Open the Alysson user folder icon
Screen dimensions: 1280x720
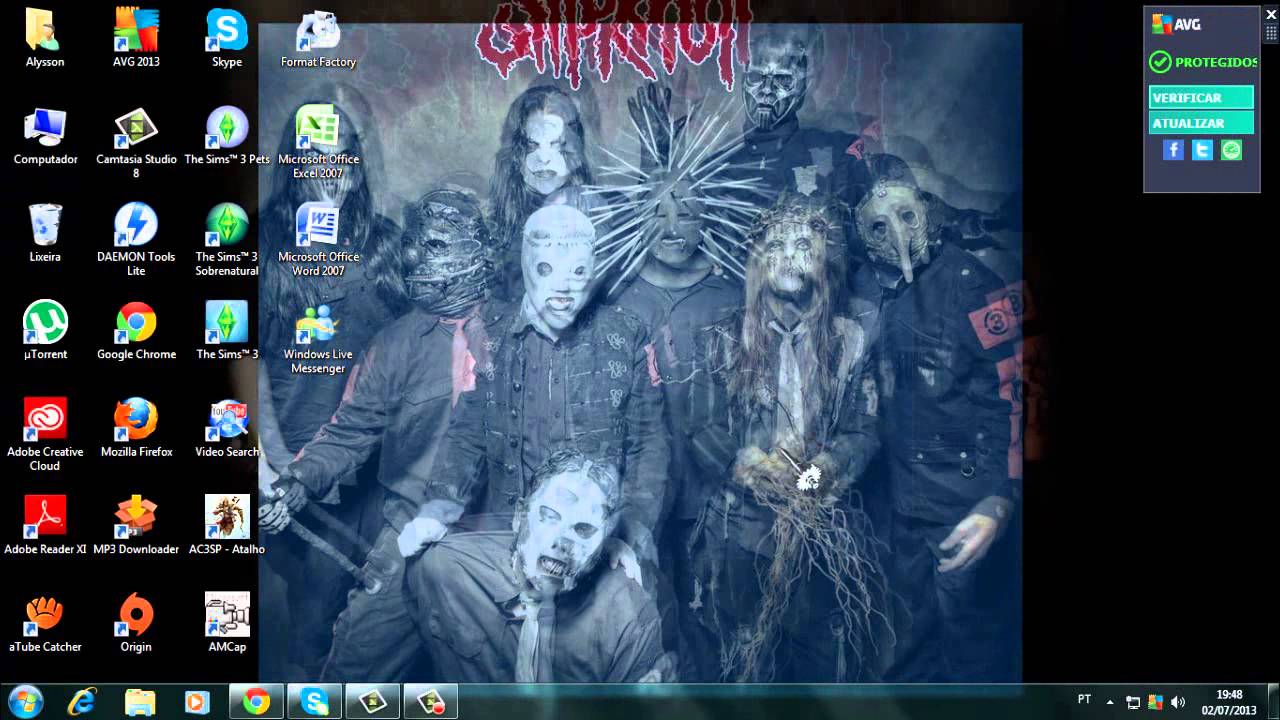coord(45,38)
